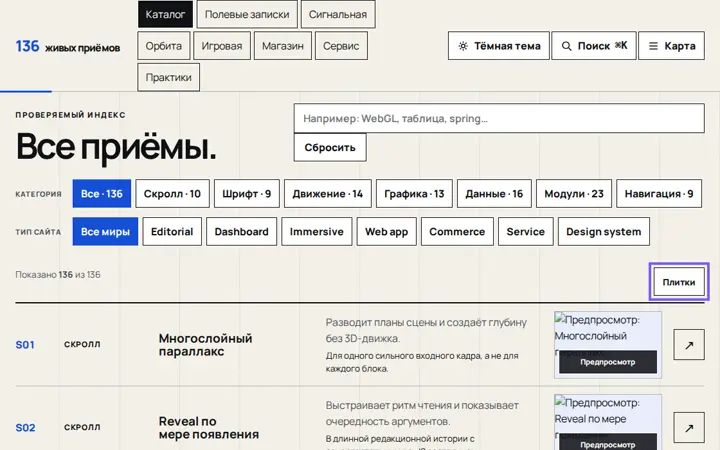This screenshot has height=450, width=720.
Task: Filter by Графика · 13 category
Action: (414, 193)
